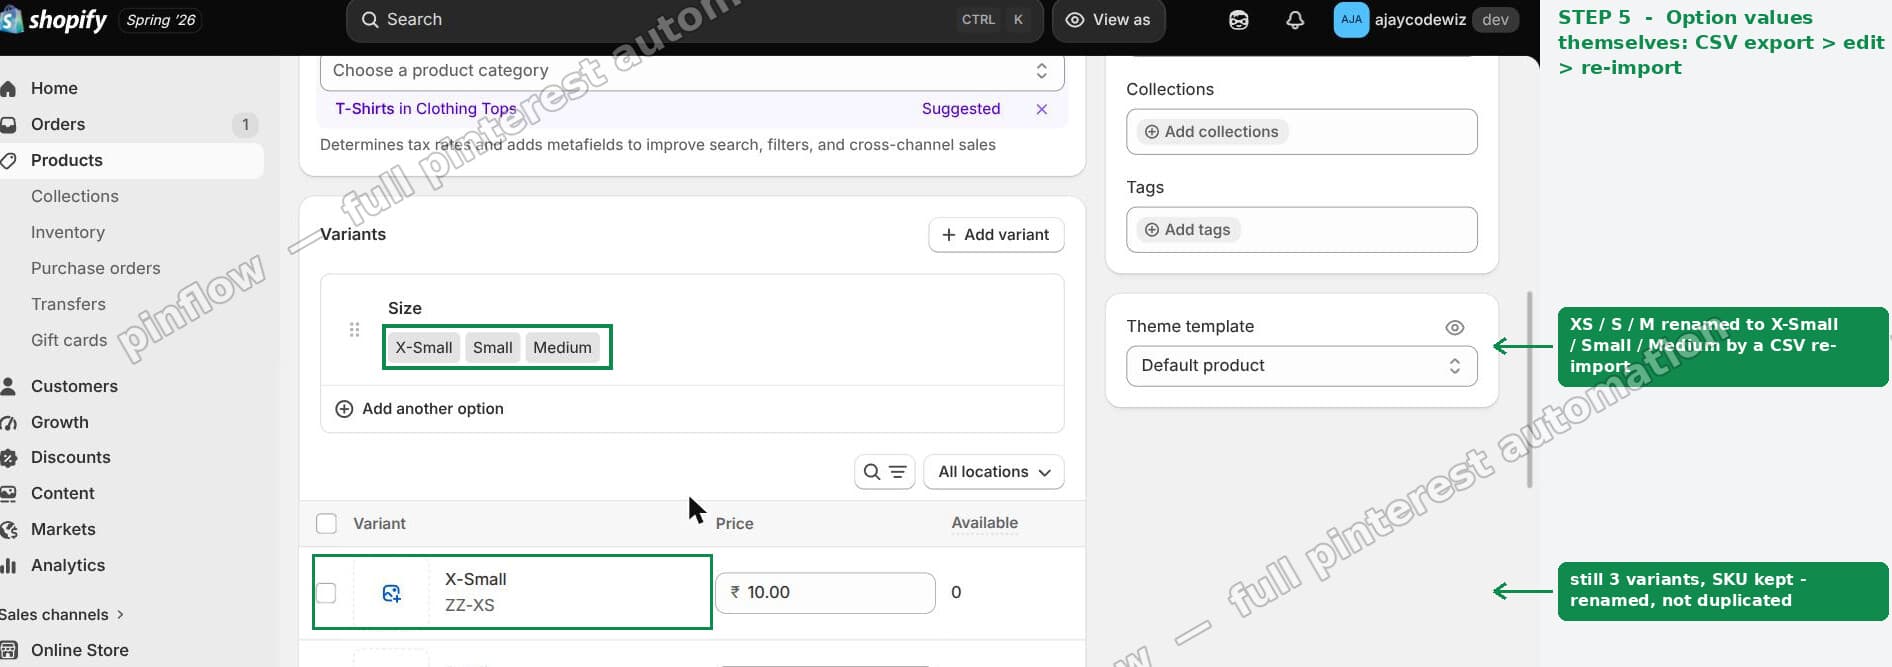The width and height of the screenshot is (1892, 667).
Task: Click the eye icon in View as
Action: coord(1075,20)
